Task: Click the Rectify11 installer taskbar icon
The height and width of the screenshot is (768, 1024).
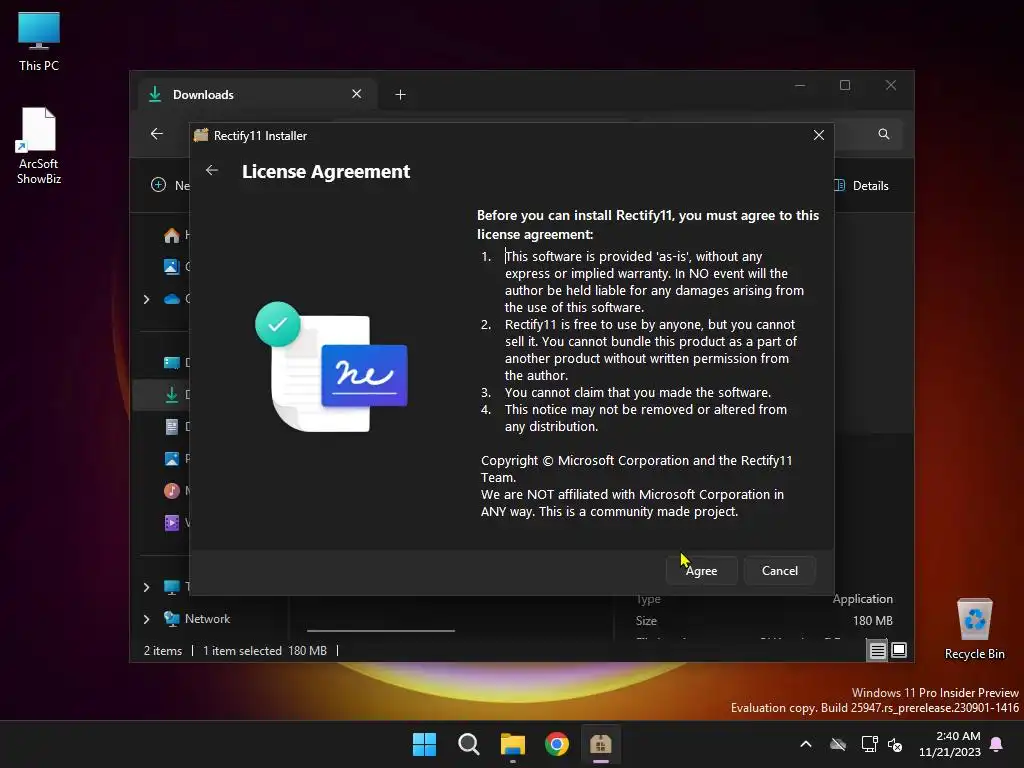Action: pos(601,744)
